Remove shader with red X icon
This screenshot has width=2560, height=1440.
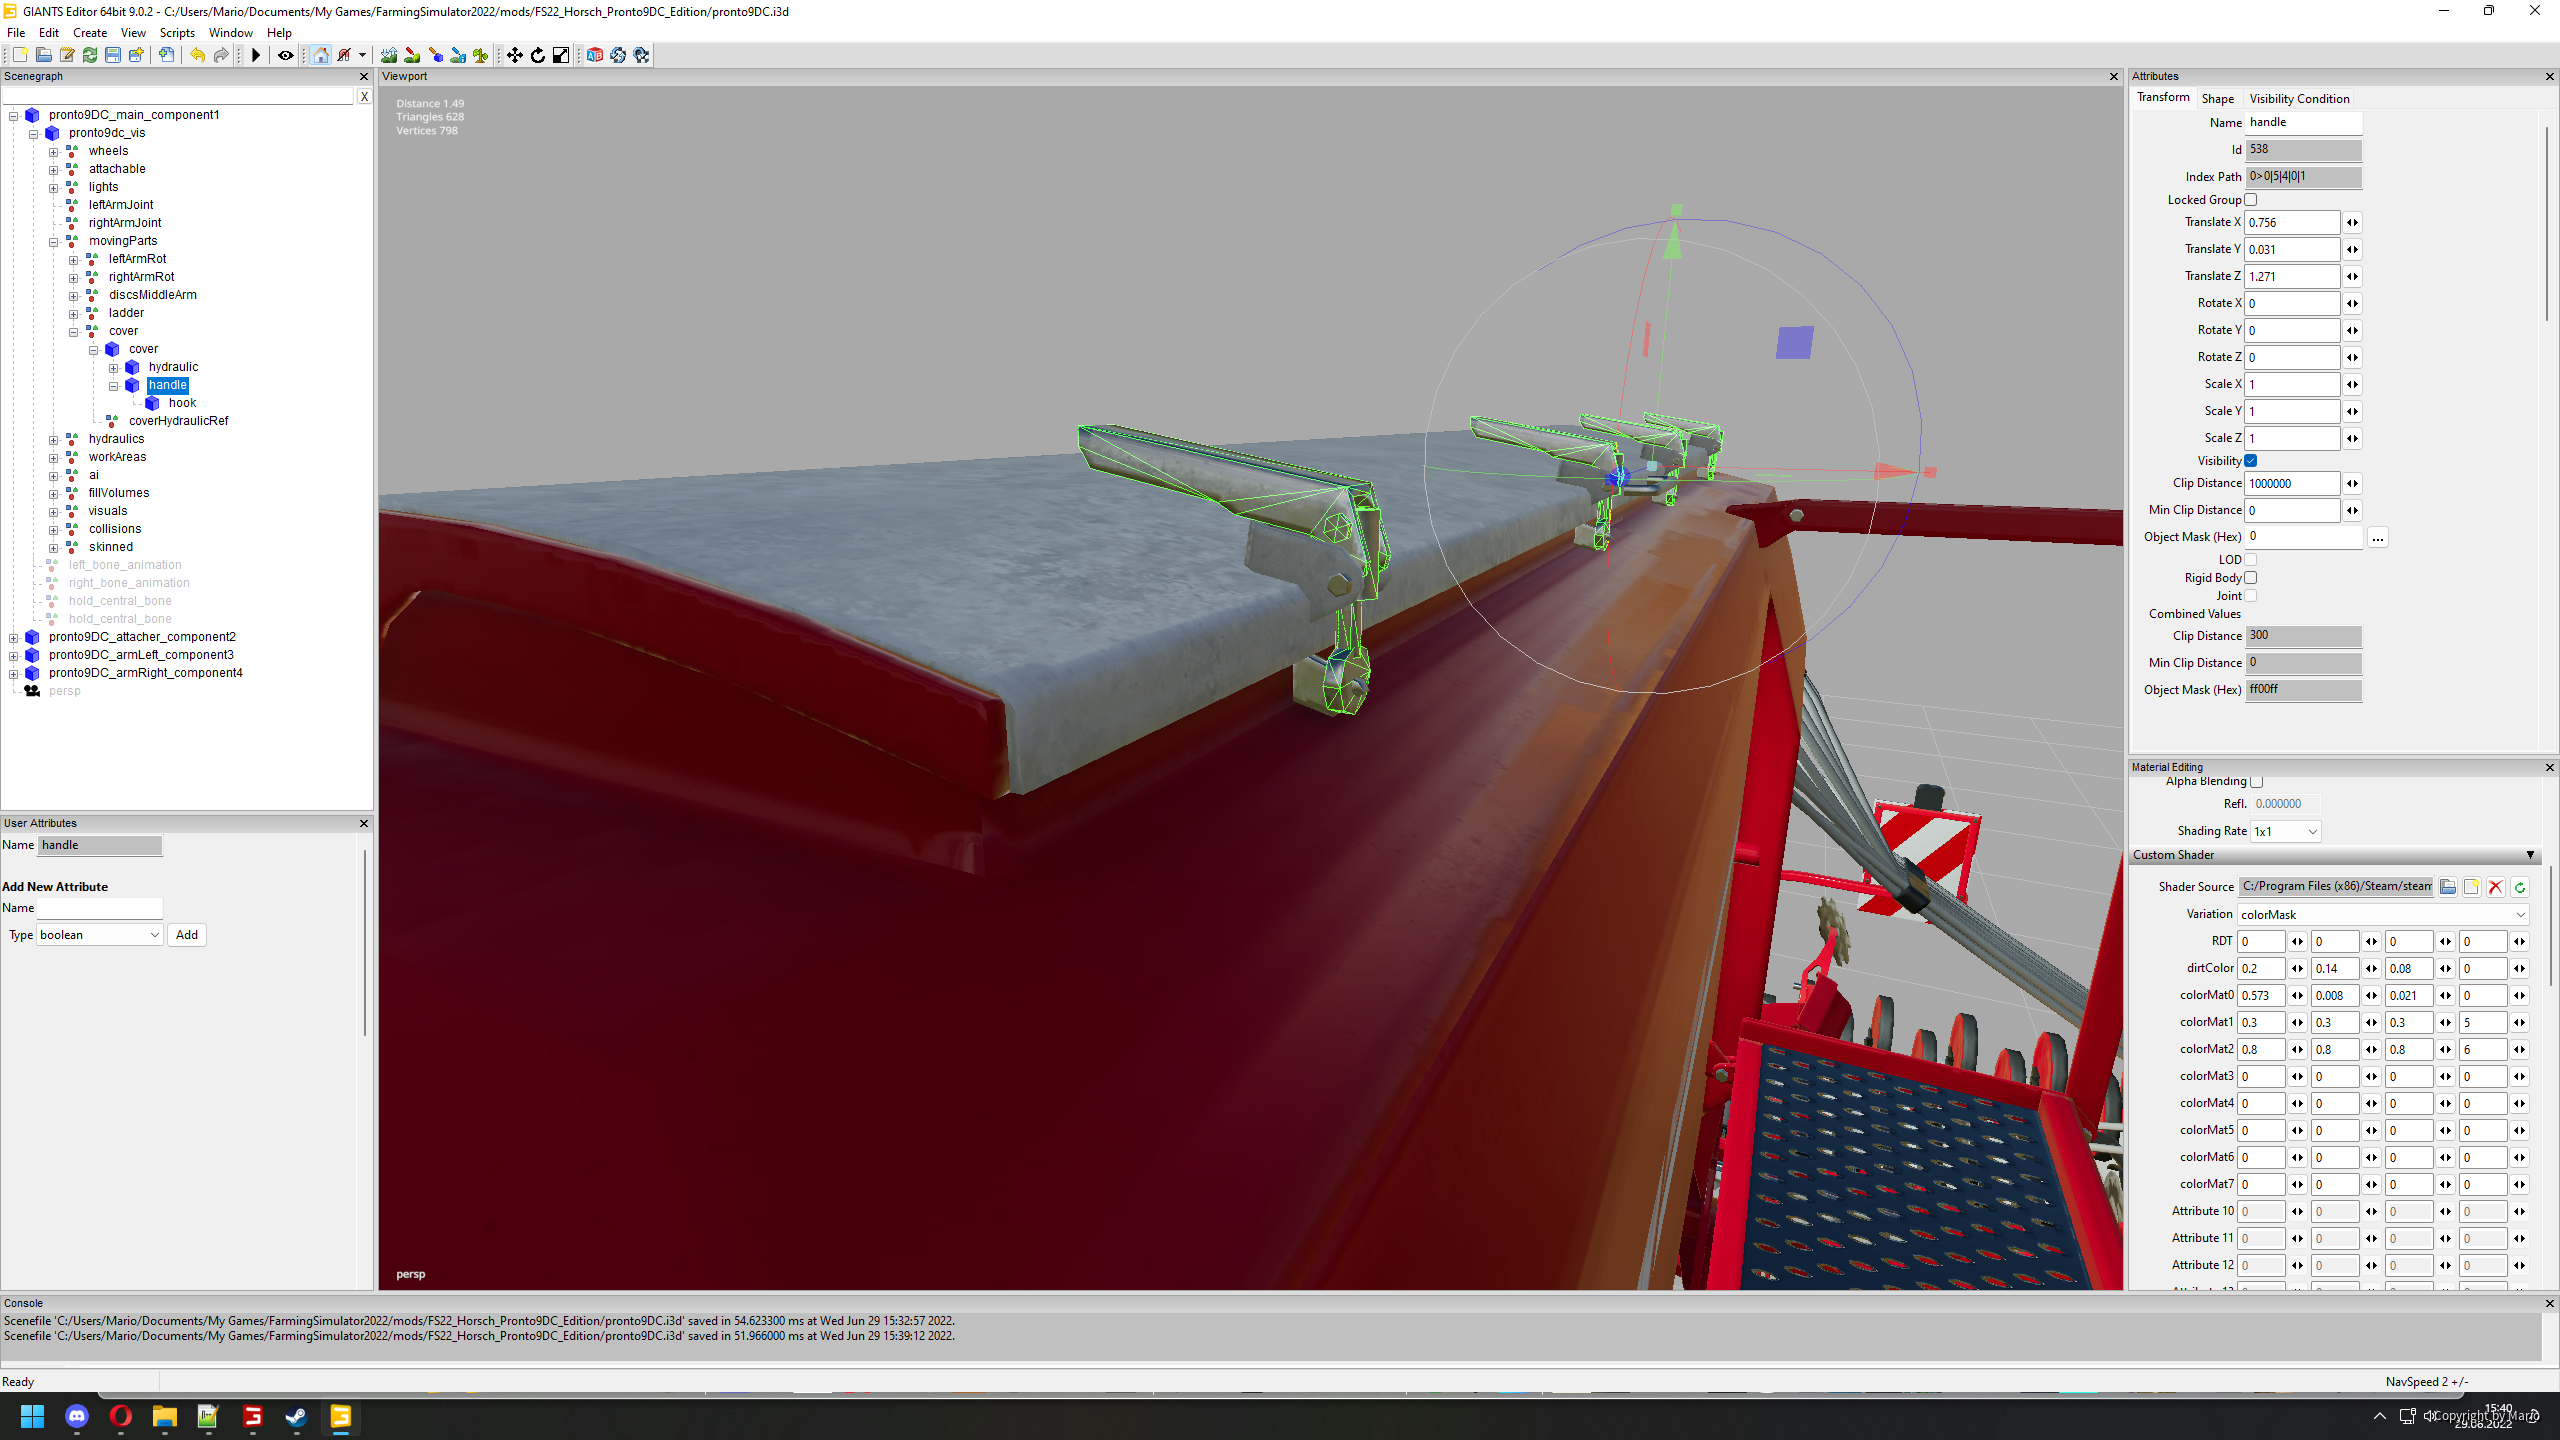tap(2495, 887)
